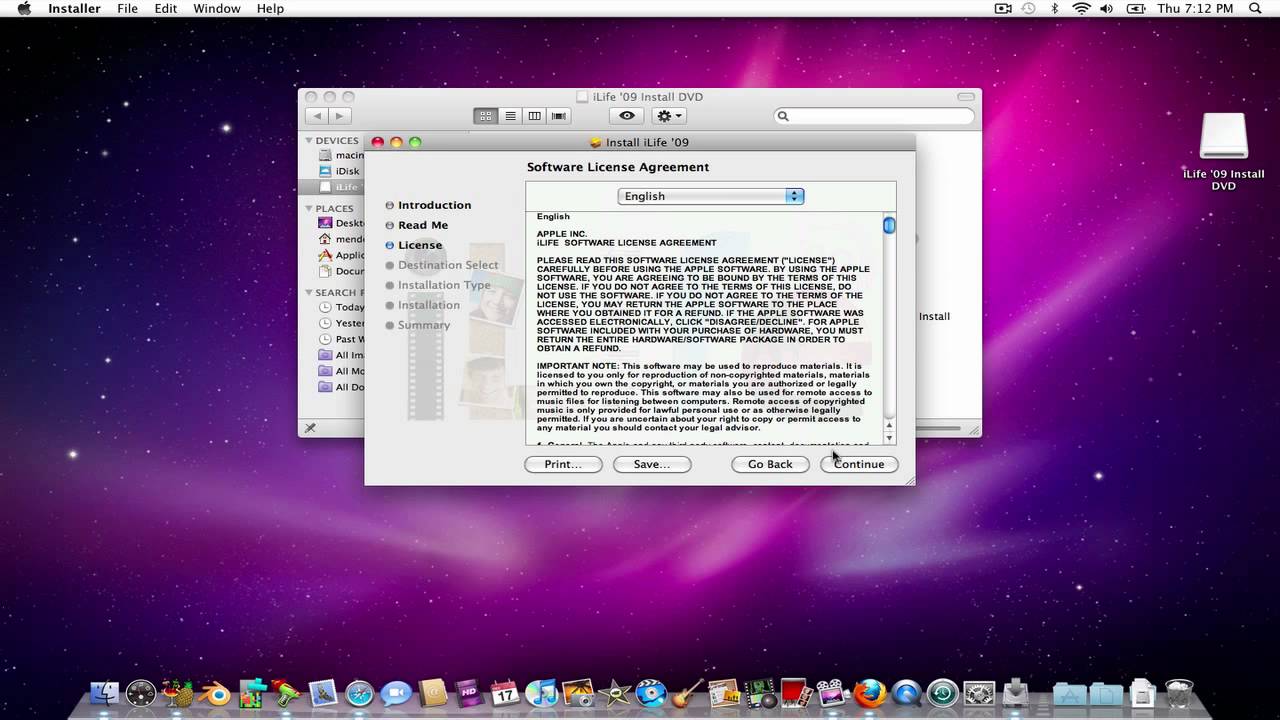Click the License installer step
This screenshot has height=720, width=1280.
420,245
